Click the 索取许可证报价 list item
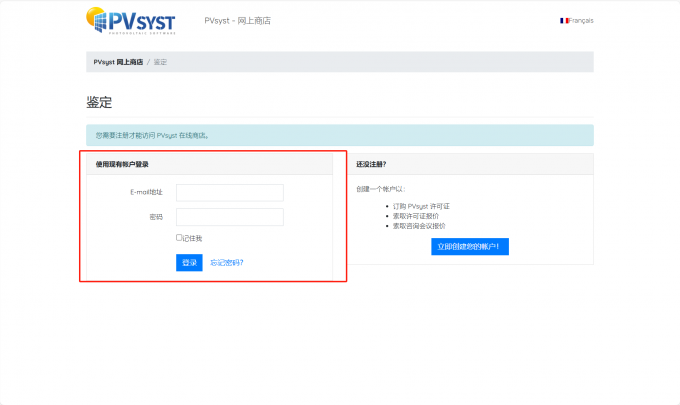Screen dimensions: 680x405 click(415, 216)
